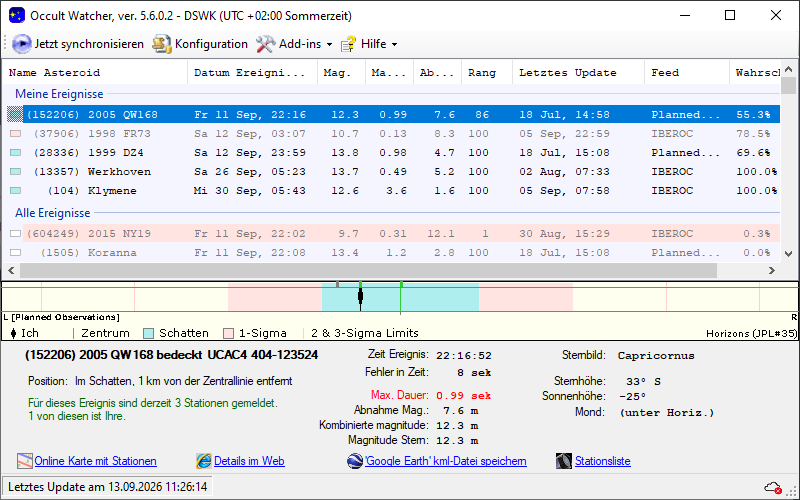Click the empty status box of 2015 NY19
Screen dimensions: 800x500
[x=15, y=234]
